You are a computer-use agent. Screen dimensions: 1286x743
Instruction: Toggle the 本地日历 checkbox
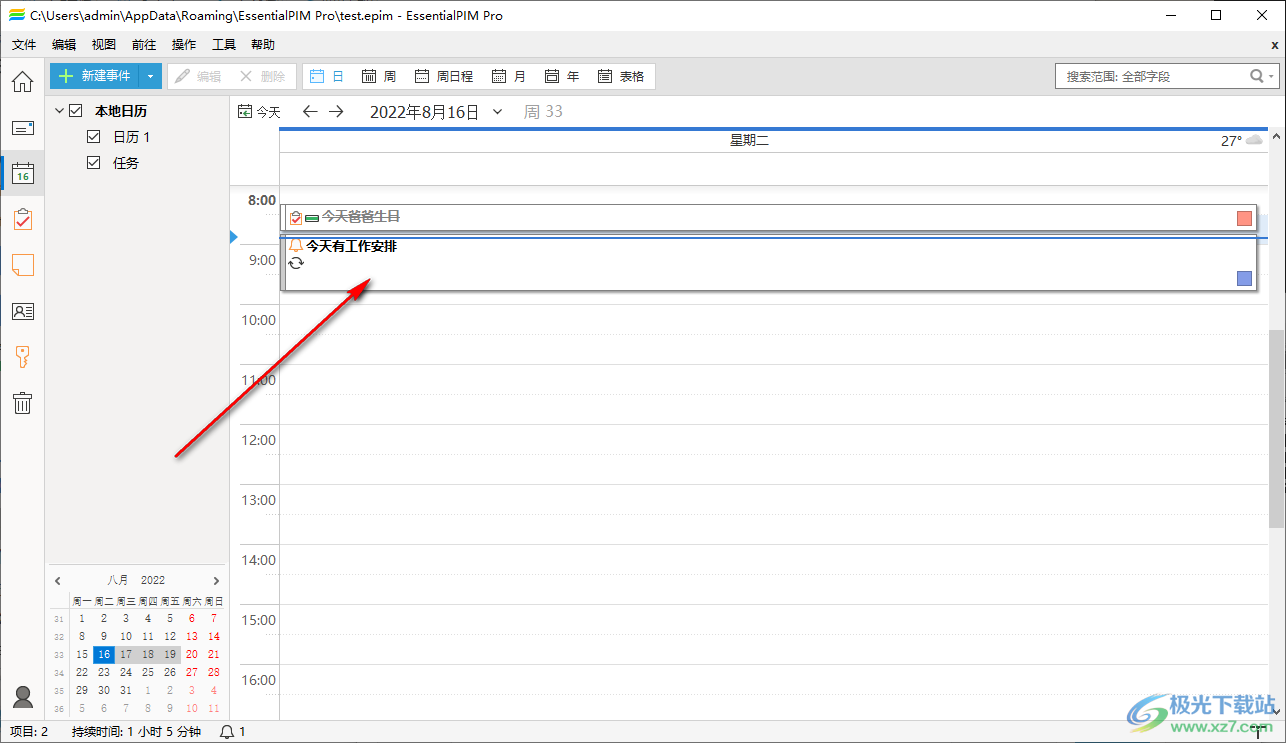pos(75,111)
